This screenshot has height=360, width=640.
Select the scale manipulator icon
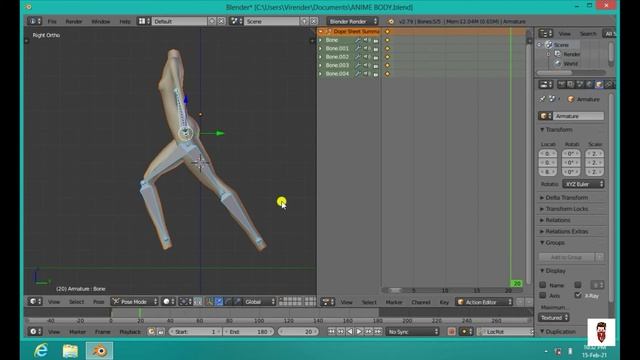238,302
